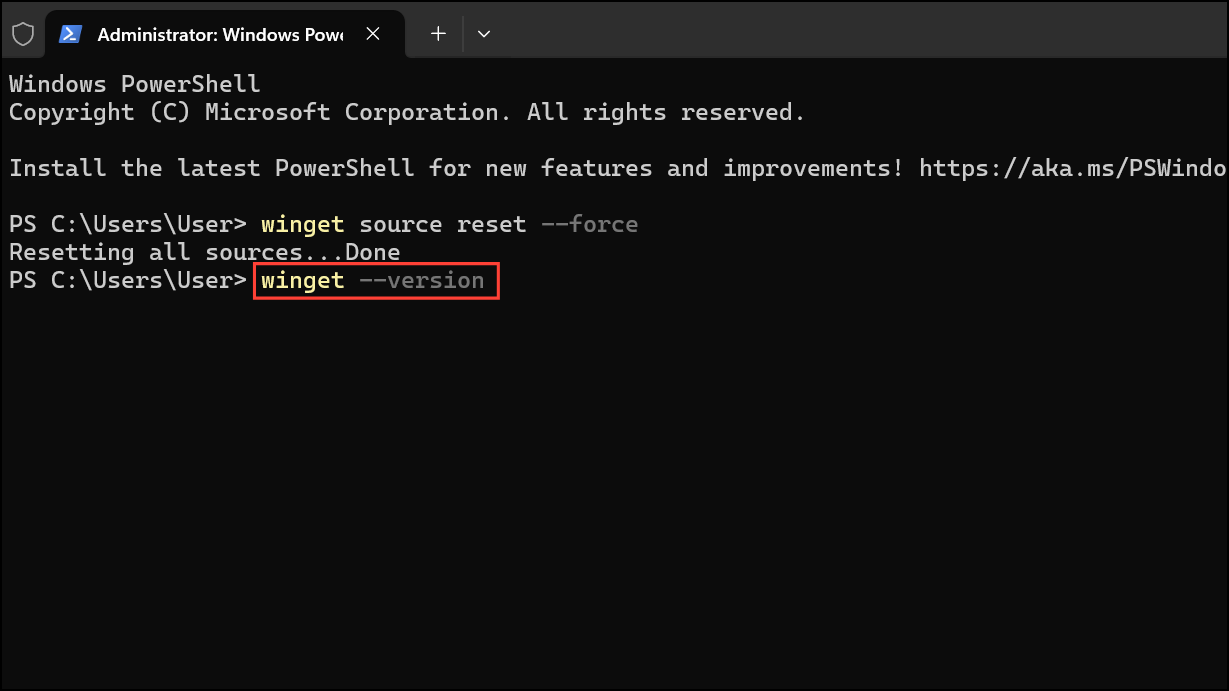Viewport: 1229px width, 691px height.
Task: Open a new terminal tab with the plus icon
Action: [x=437, y=33]
